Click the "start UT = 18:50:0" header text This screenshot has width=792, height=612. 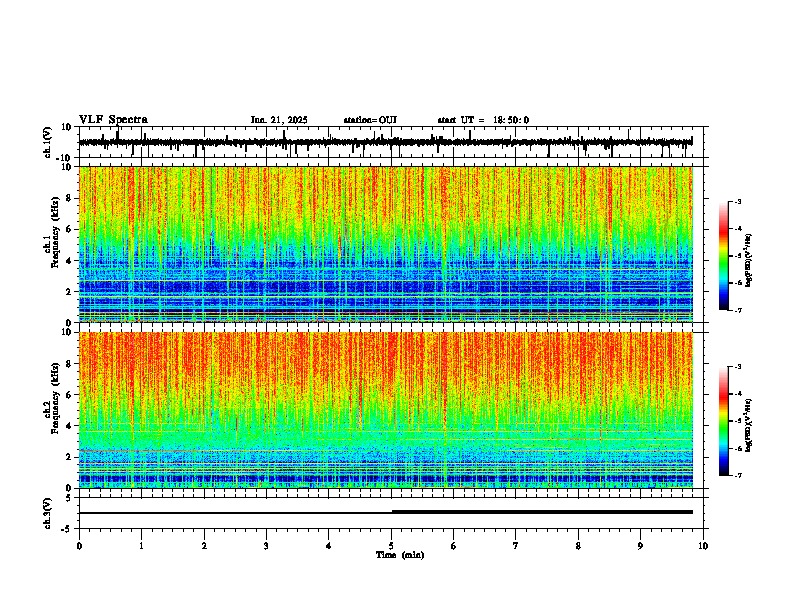click(483, 120)
